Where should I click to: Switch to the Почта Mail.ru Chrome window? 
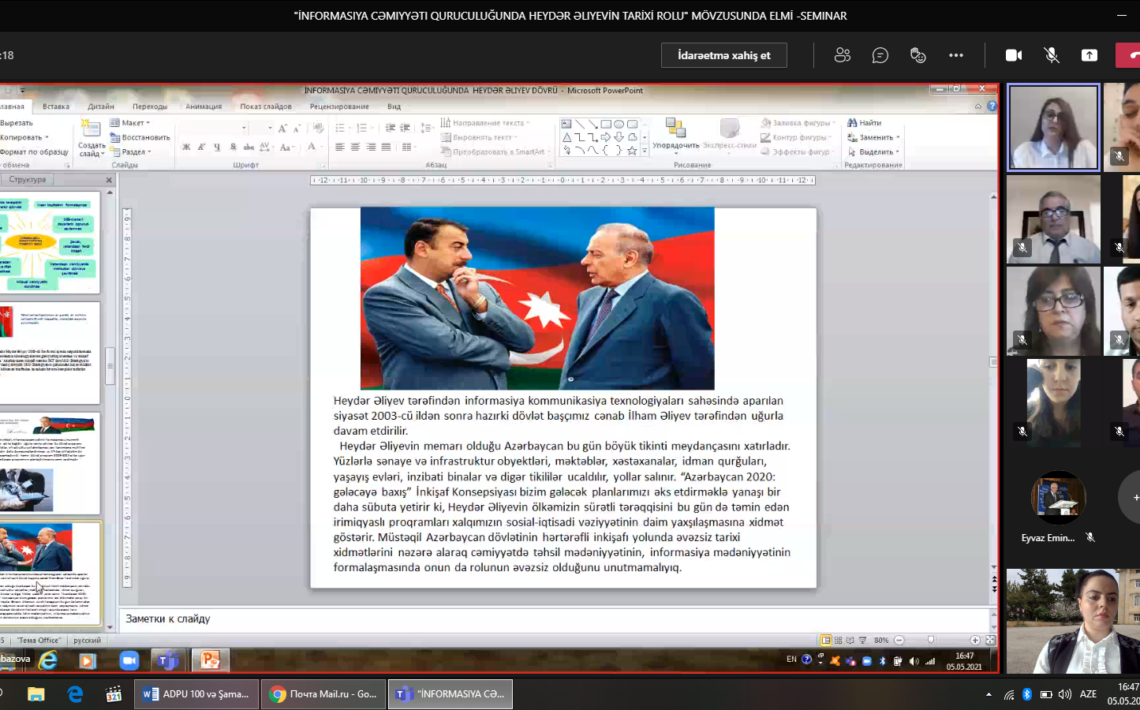coord(323,694)
